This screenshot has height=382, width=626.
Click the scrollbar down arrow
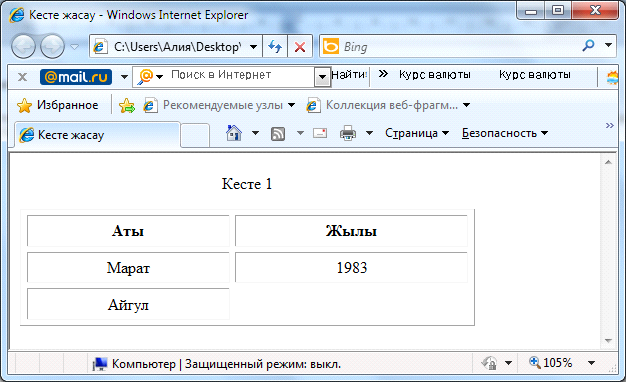608,340
